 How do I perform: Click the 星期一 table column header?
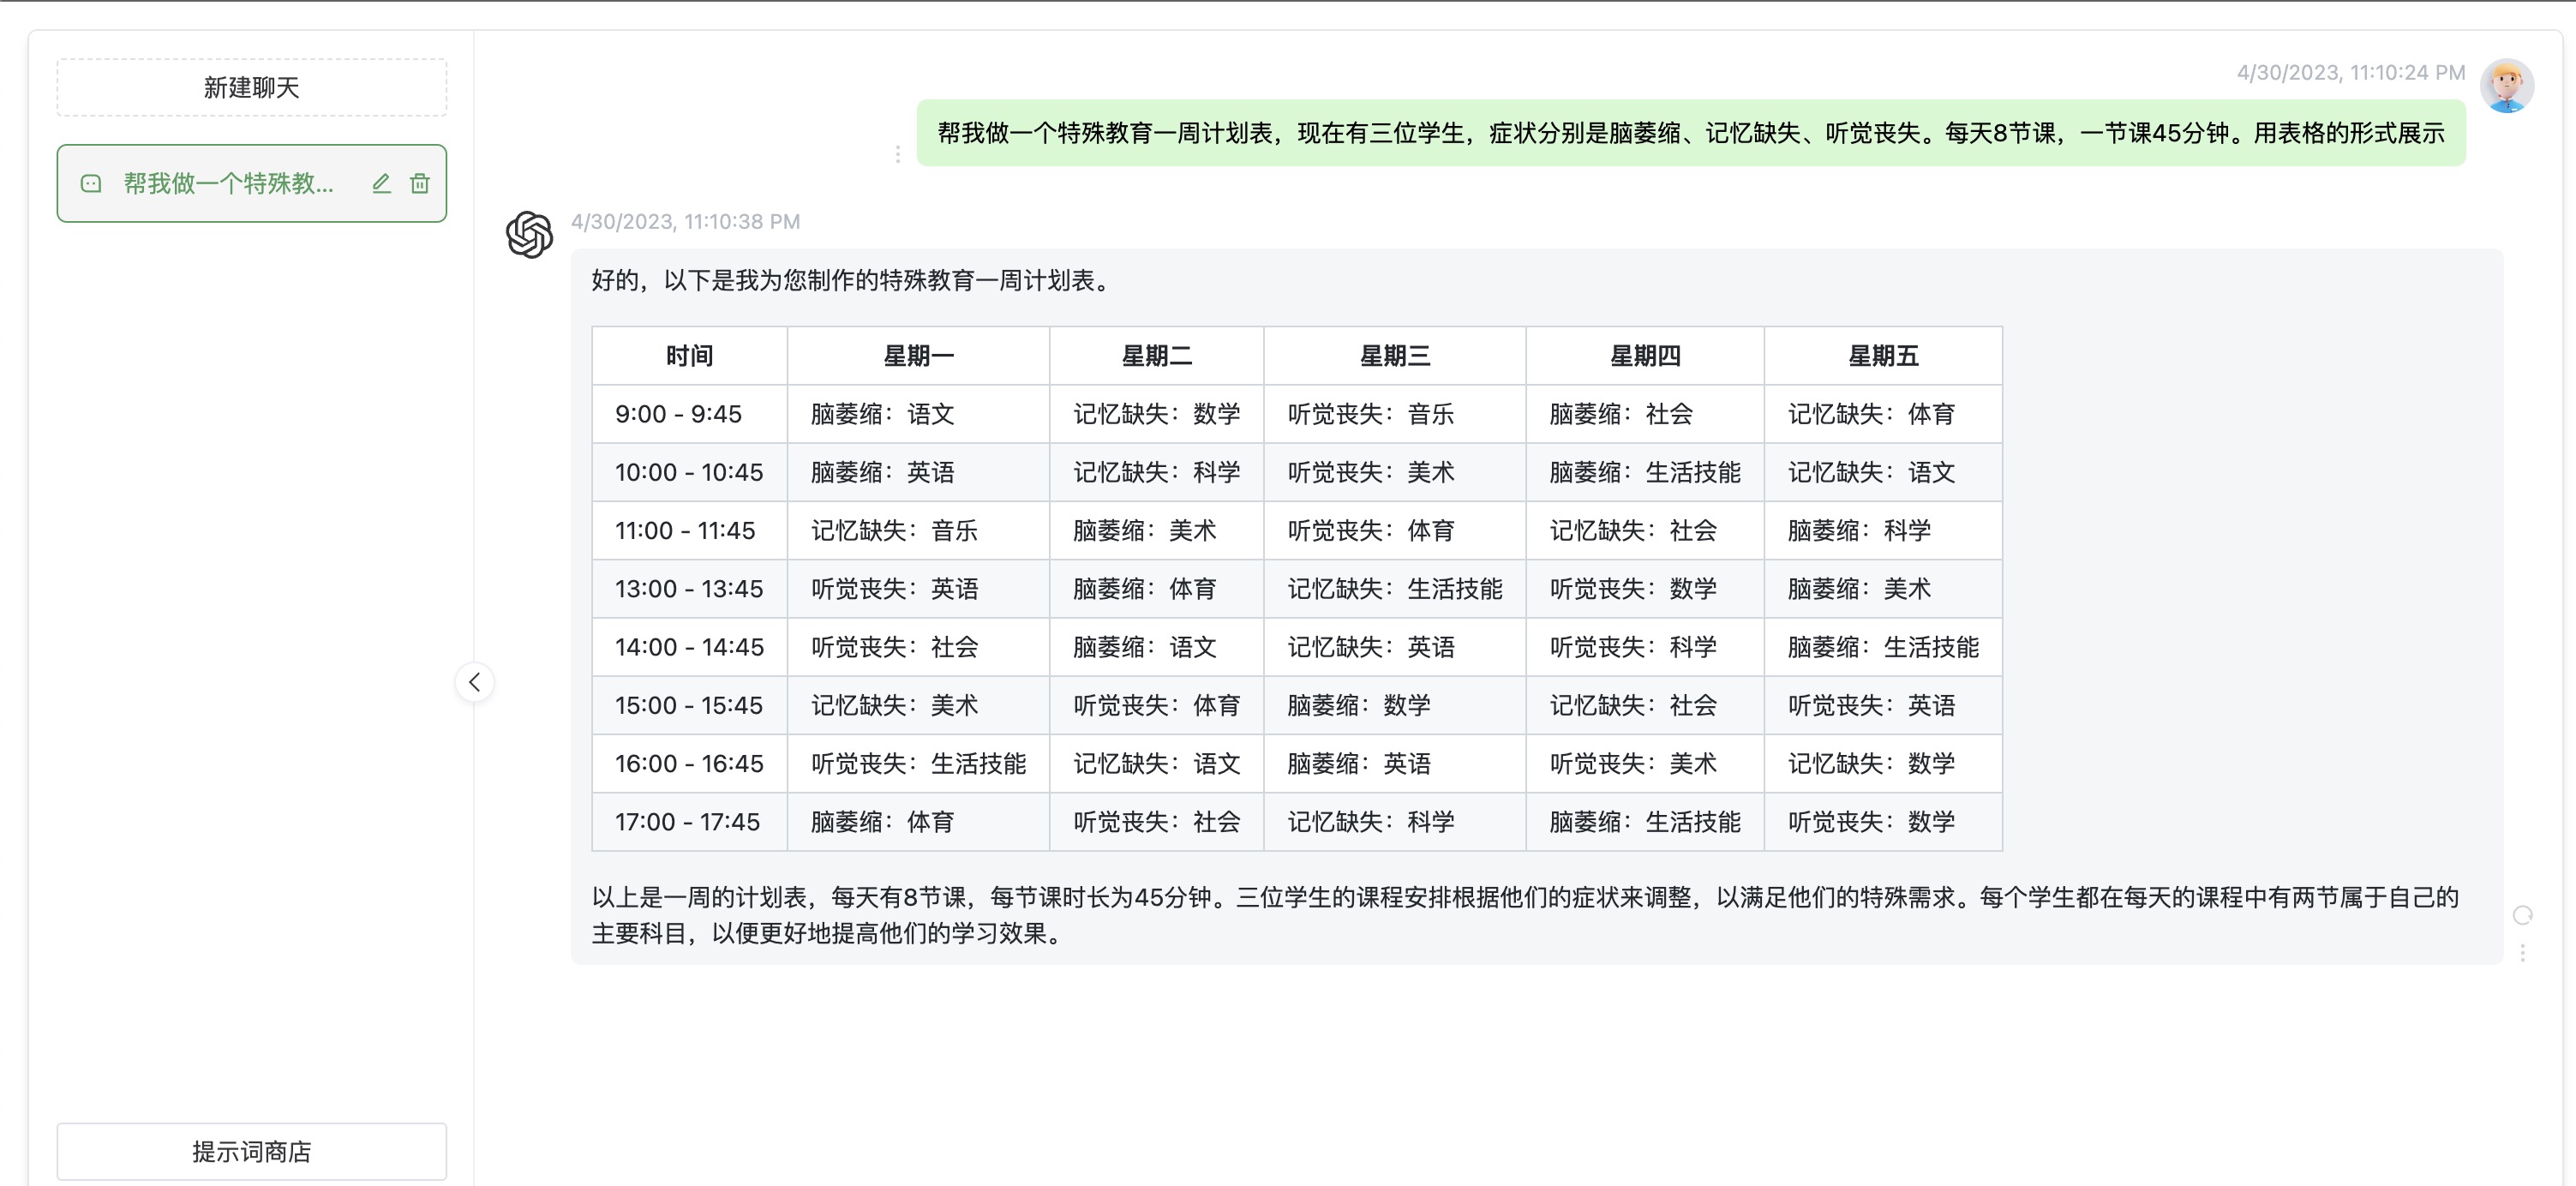917,356
